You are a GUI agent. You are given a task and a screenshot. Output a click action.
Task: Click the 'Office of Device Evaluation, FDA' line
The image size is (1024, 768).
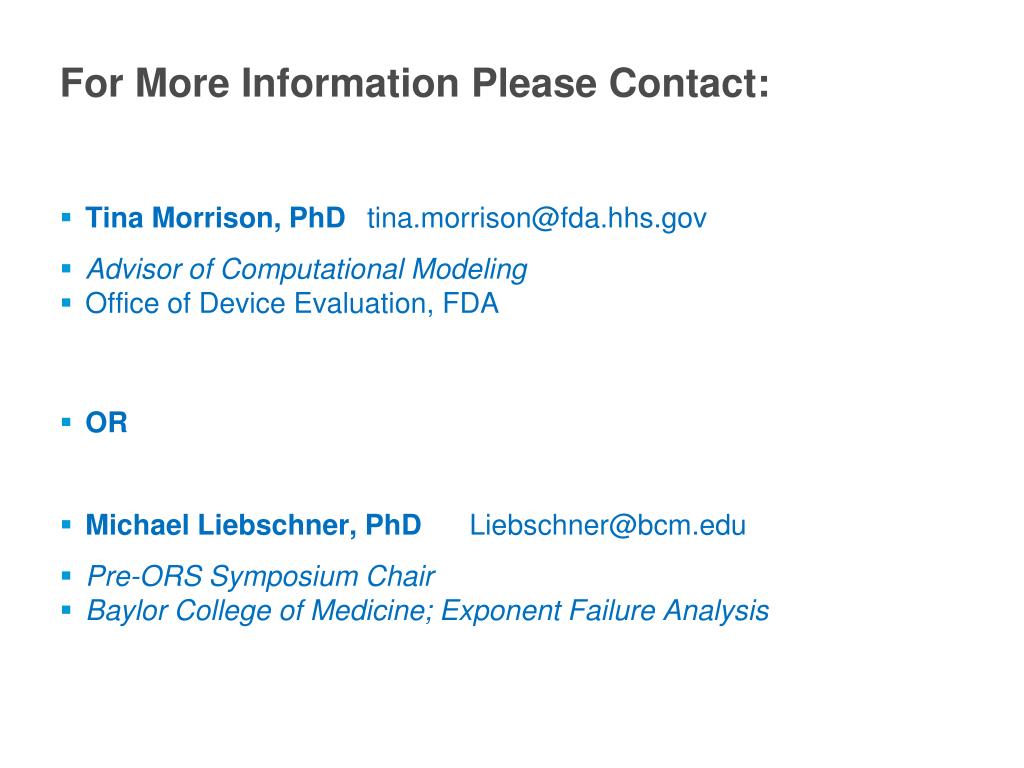292,304
